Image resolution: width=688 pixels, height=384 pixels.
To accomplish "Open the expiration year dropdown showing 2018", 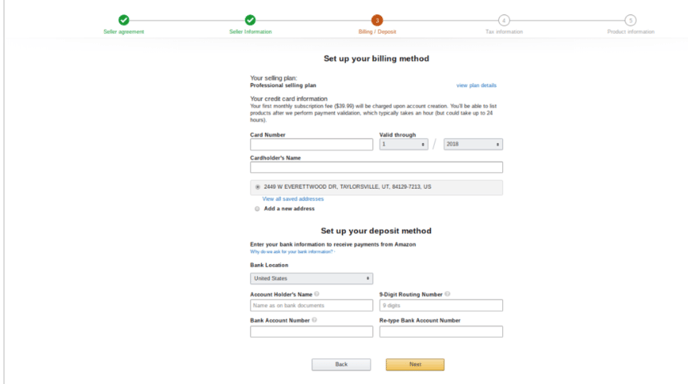I will click(x=473, y=144).
